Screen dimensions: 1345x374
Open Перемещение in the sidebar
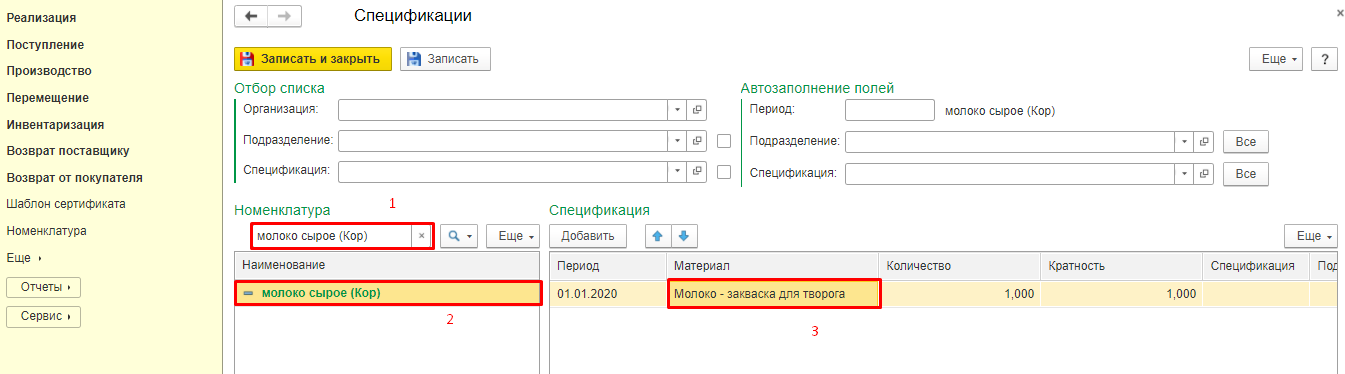pos(47,98)
